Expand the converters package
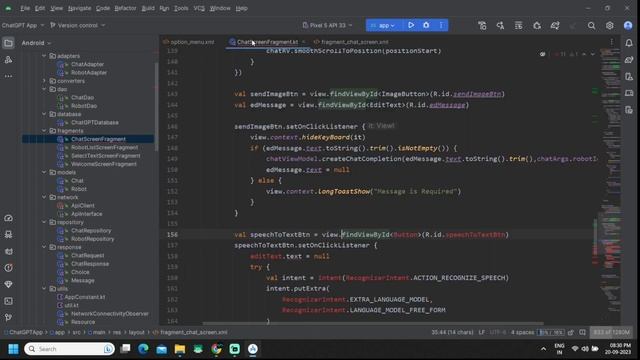Image resolution: width=640 pixels, height=360 pixels. tap(44, 81)
